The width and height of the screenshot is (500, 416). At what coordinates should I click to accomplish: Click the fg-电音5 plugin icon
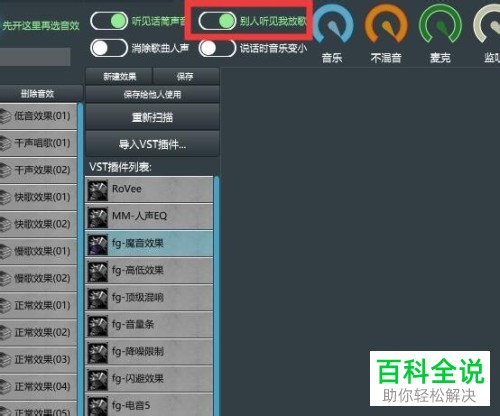click(98, 406)
